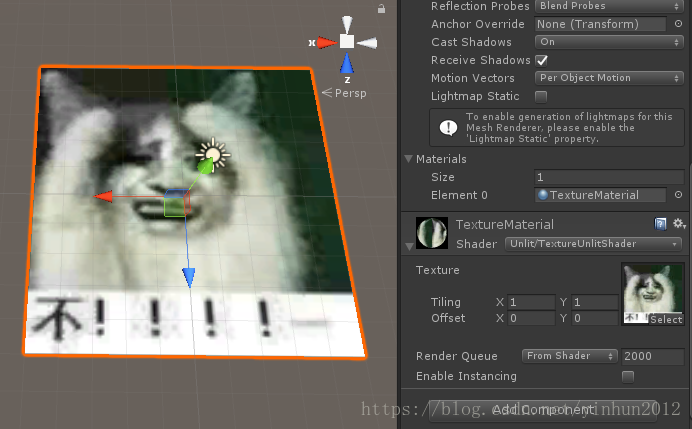The height and width of the screenshot is (429, 692).
Task: Open the Motion Vectors dropdown
Action: point(609,78)
